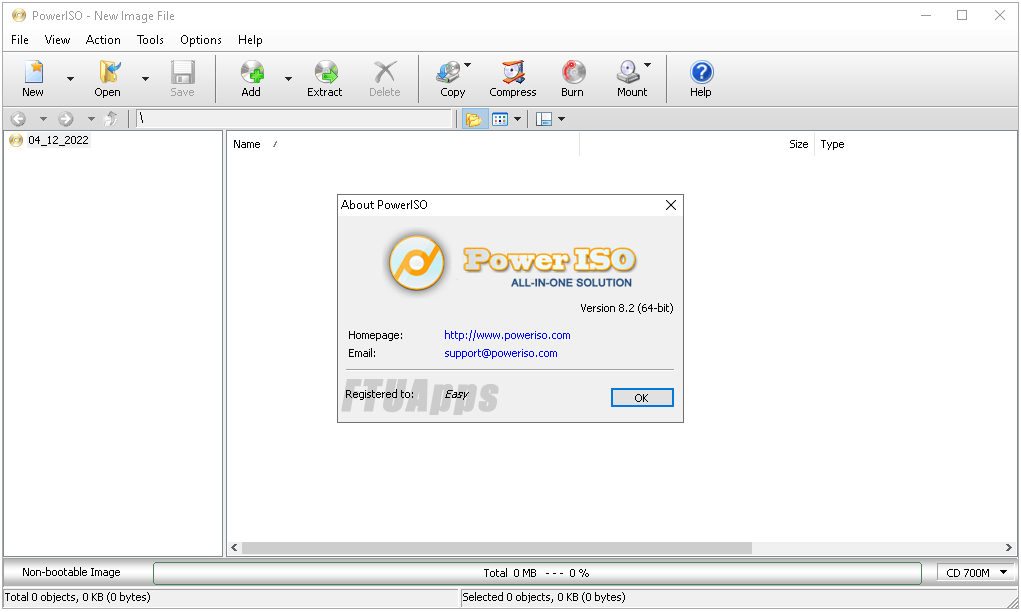This screenshot has height=612, width=1021.
Task: Expand the Open button dropdown arrow
Action: (x=145, y=79)
